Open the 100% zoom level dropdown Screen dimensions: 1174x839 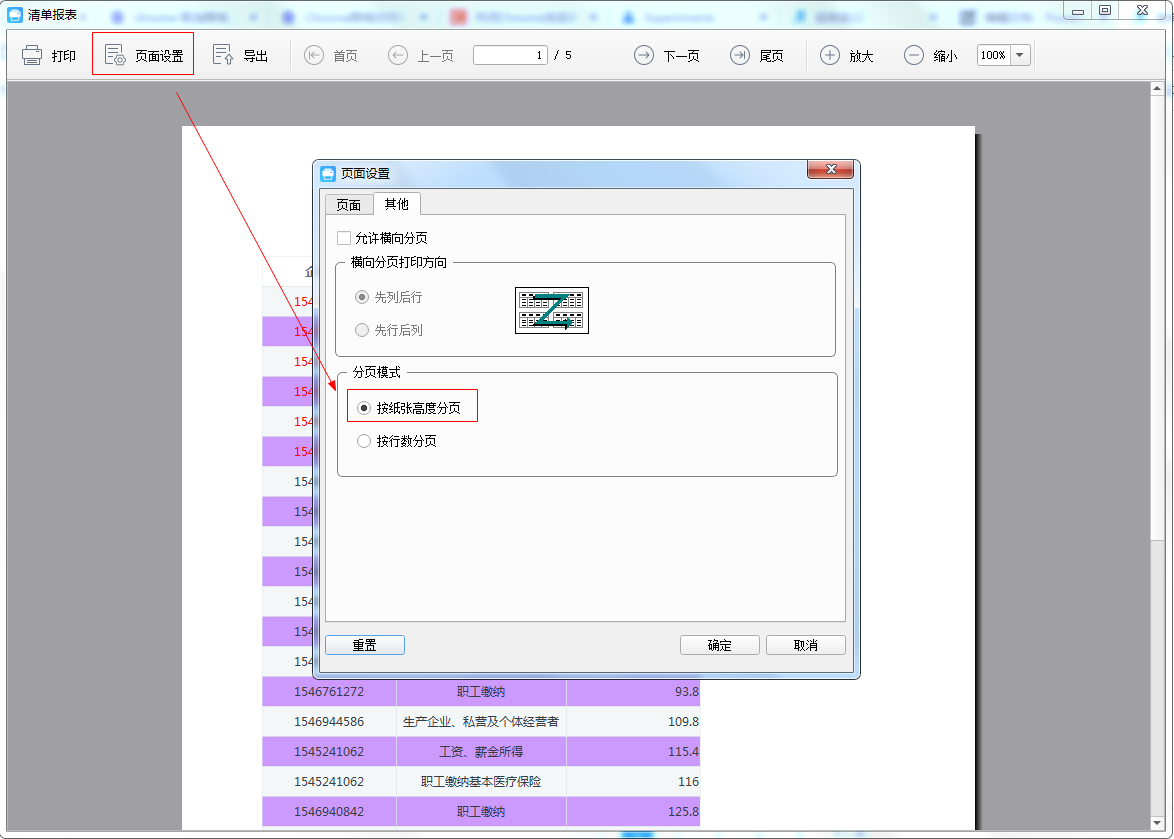[x=1020, y=56]
